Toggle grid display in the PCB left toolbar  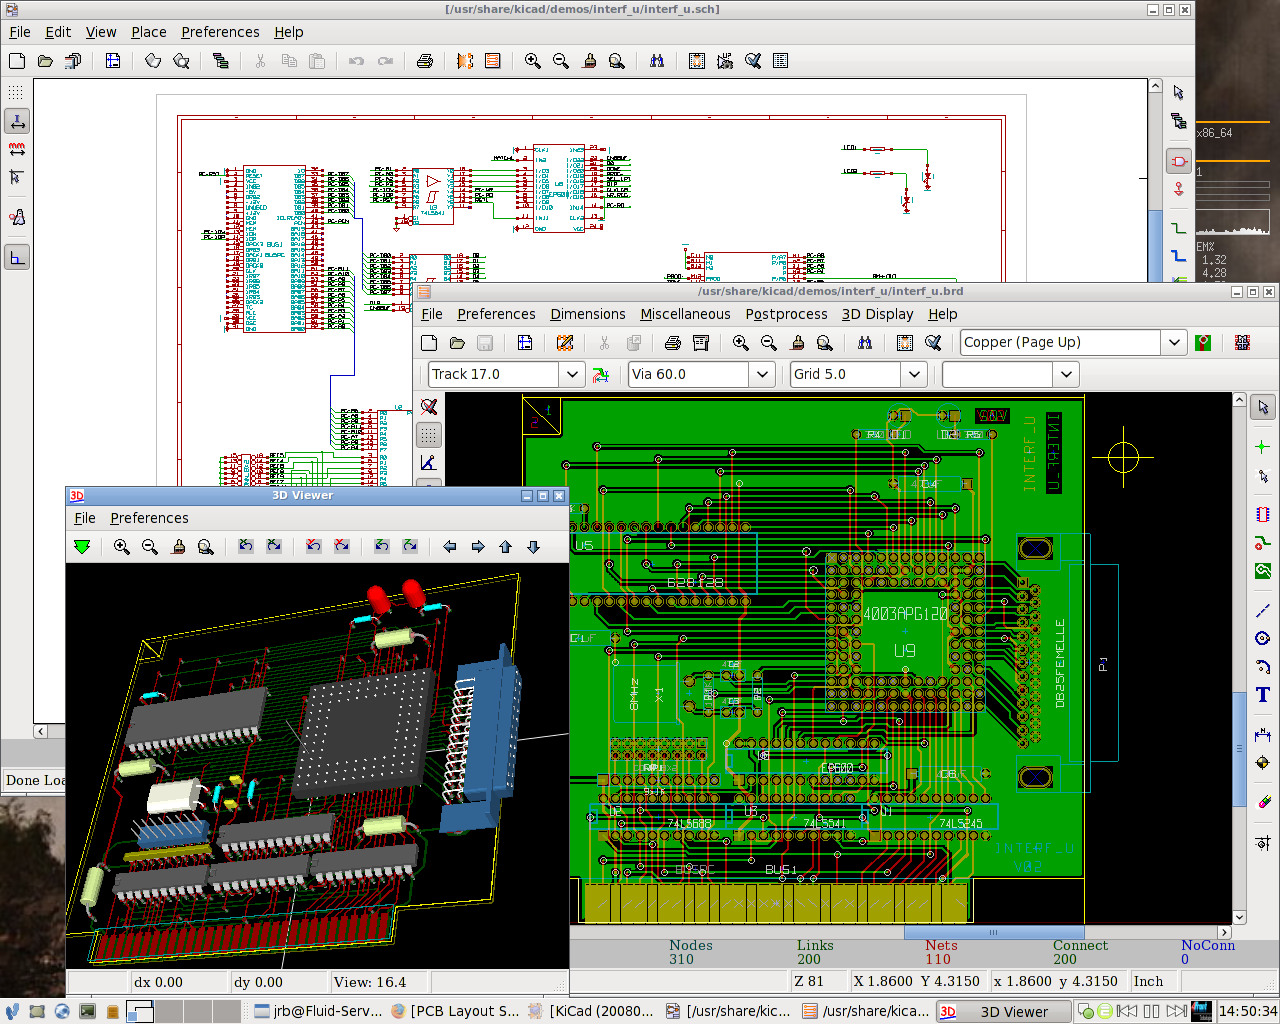tap(429, 435)
